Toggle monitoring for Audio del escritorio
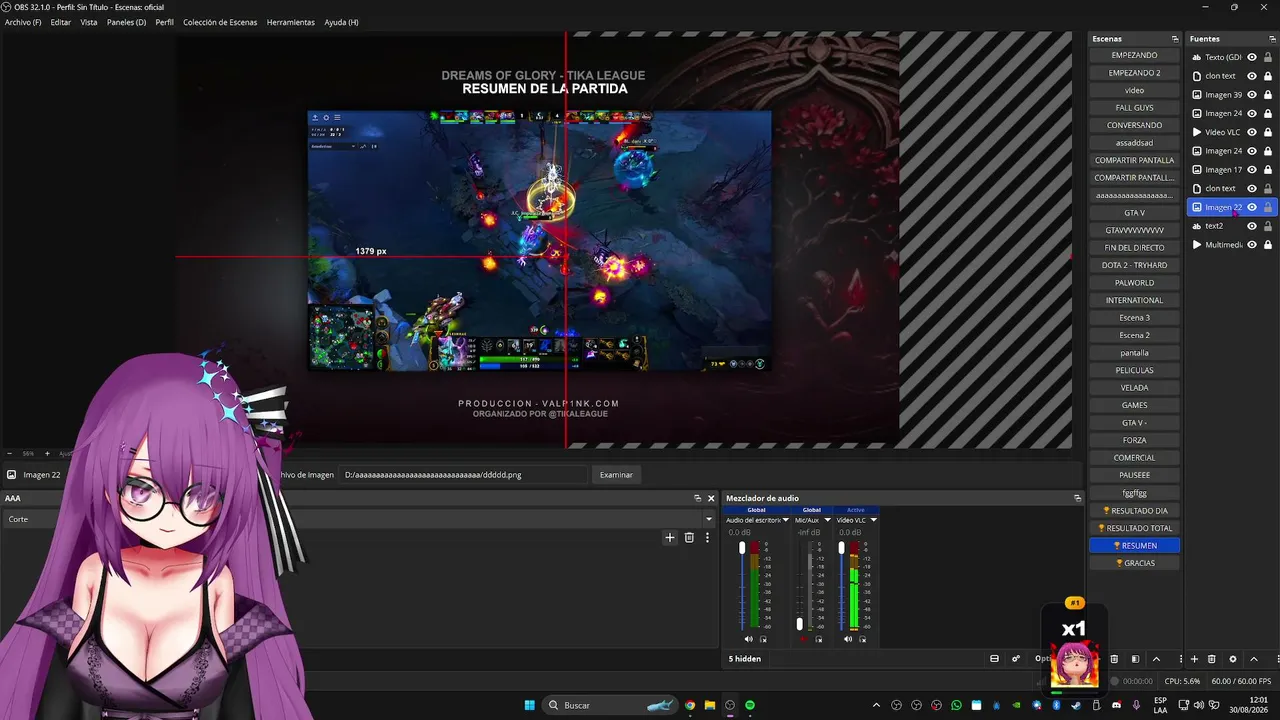1280x720 pixels. pos(763,639)
